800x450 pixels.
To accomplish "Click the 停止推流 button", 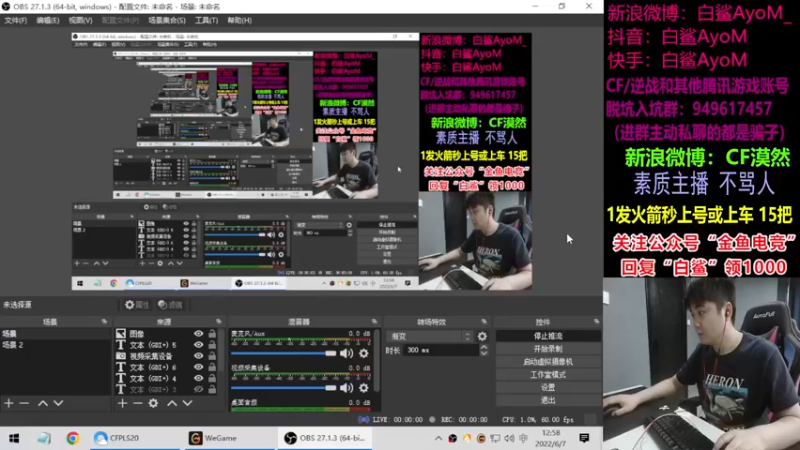I will point(548,336).
